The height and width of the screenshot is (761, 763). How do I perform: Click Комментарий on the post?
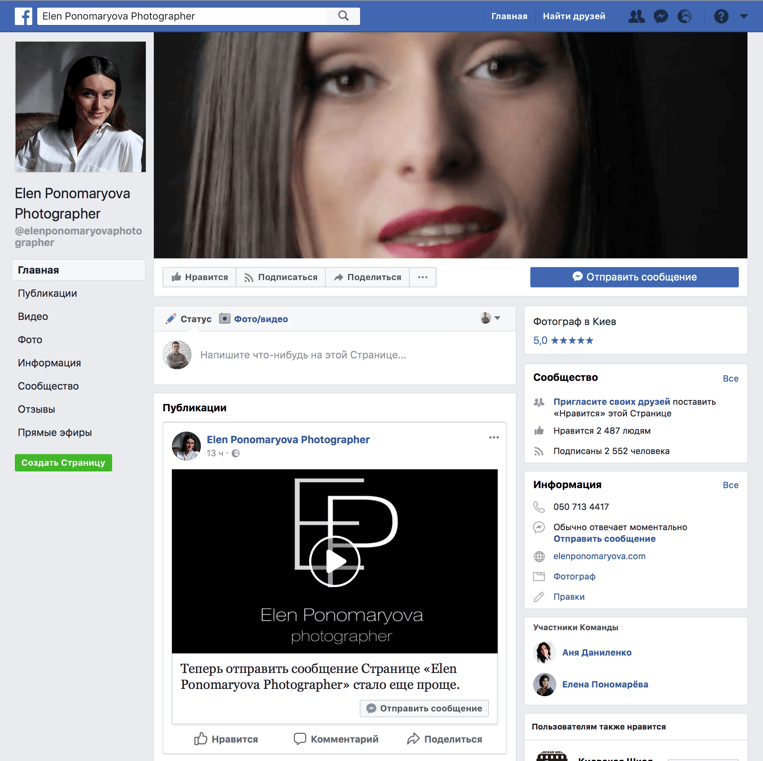coord(336,739)
